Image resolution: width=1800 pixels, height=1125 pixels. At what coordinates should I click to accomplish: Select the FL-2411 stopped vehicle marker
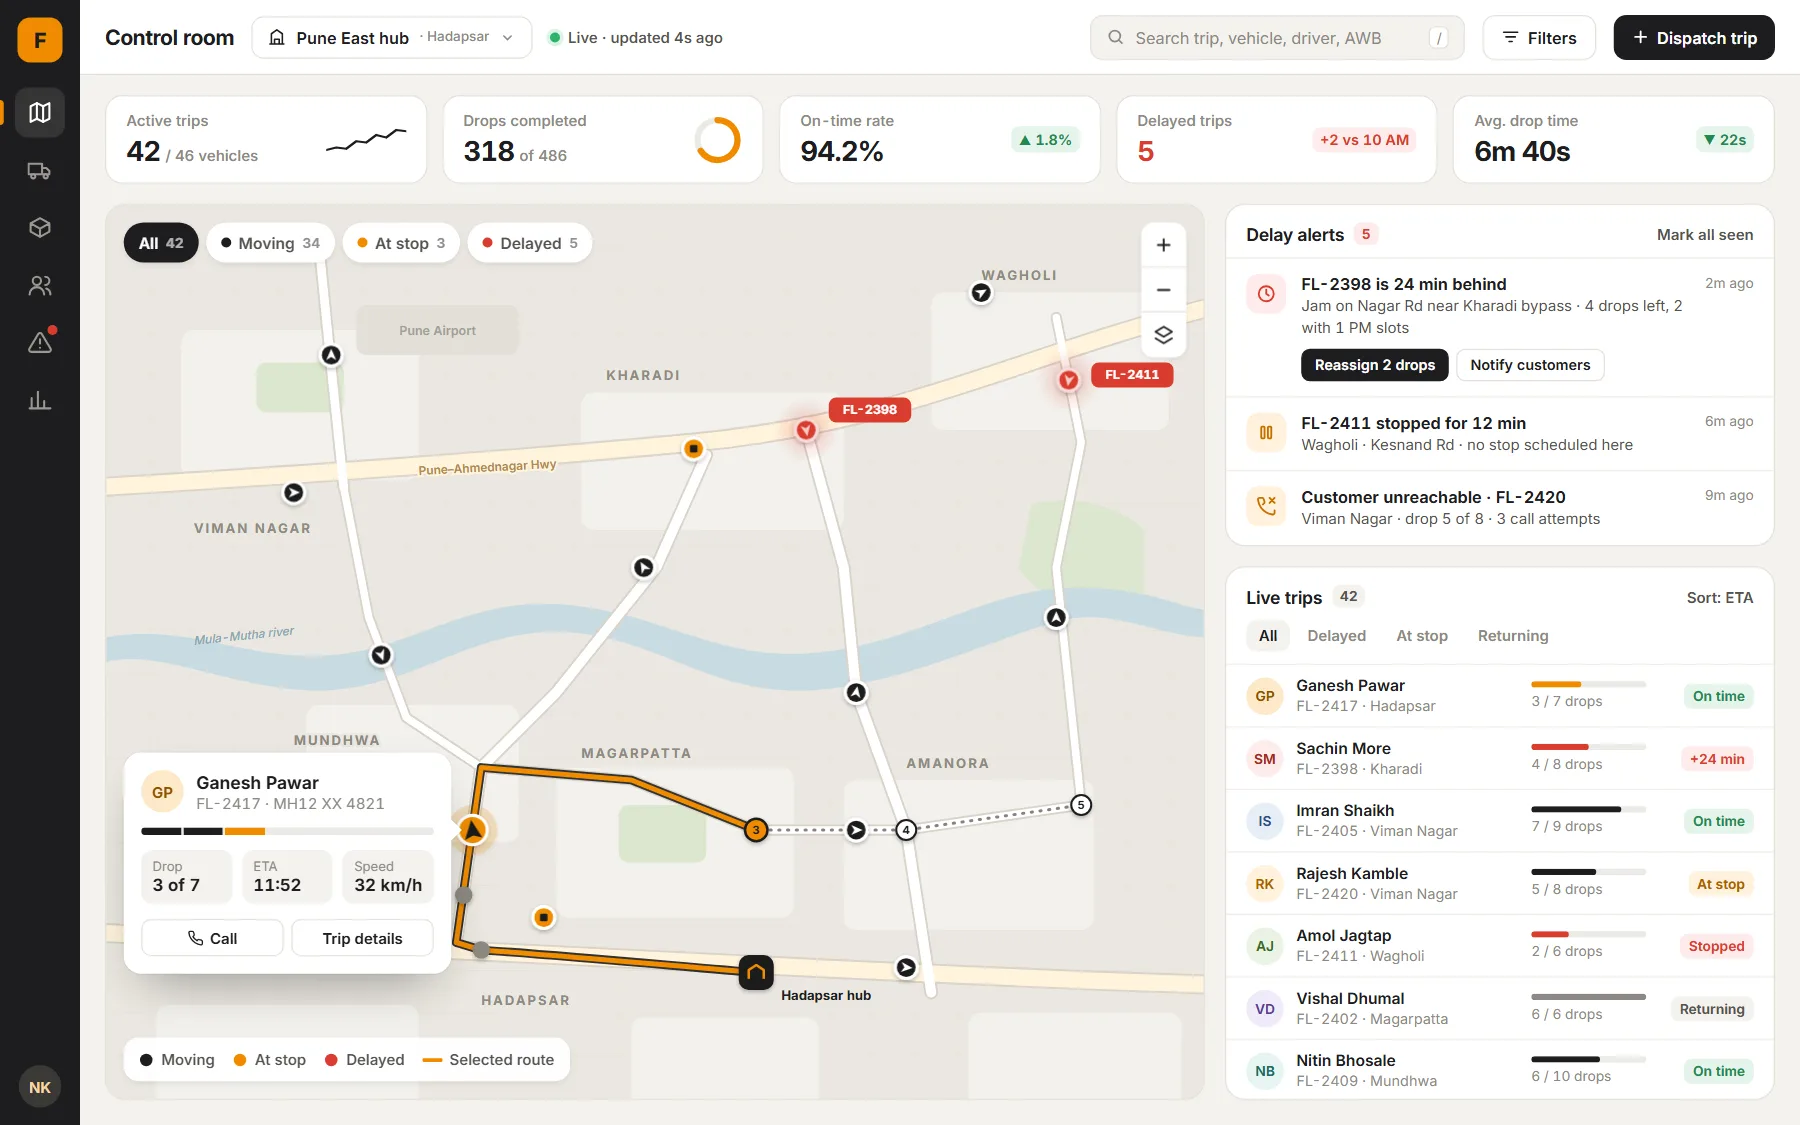[1069, 380]
